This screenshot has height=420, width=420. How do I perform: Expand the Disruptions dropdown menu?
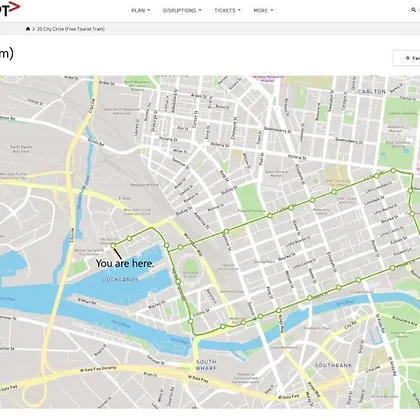(182, 10)
